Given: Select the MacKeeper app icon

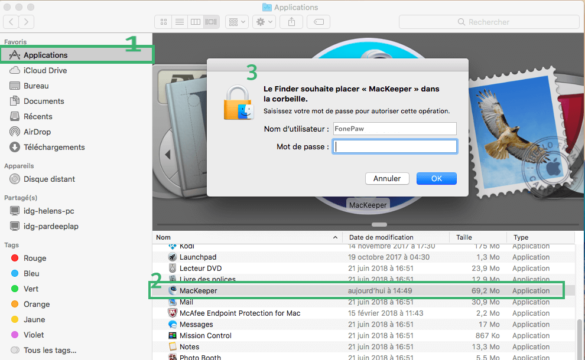Looking at the screenshot, I should (x=172, y=290).
